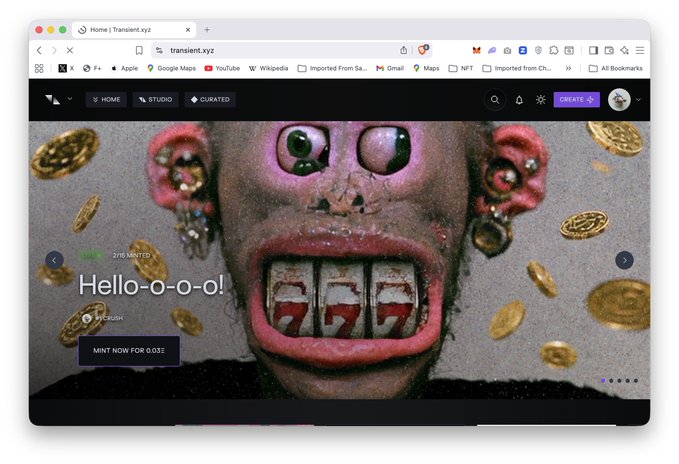Click the site settings icon in address bar
Image resolution: width=679 pixels, height=464 pixels.
[x=159, y=51]
